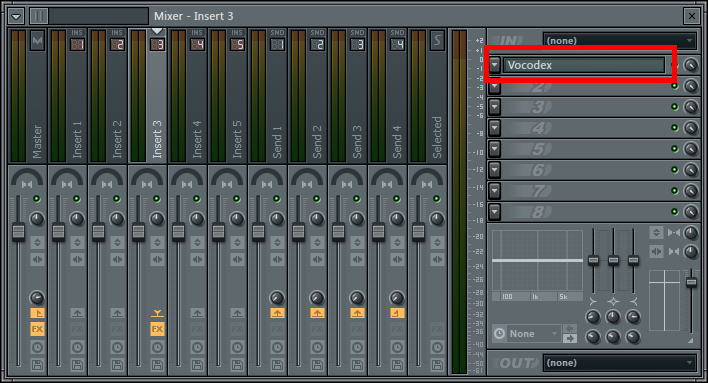Open the Vocodex plugin slot
The image size is (708, 383).
[x=584, y=65]
